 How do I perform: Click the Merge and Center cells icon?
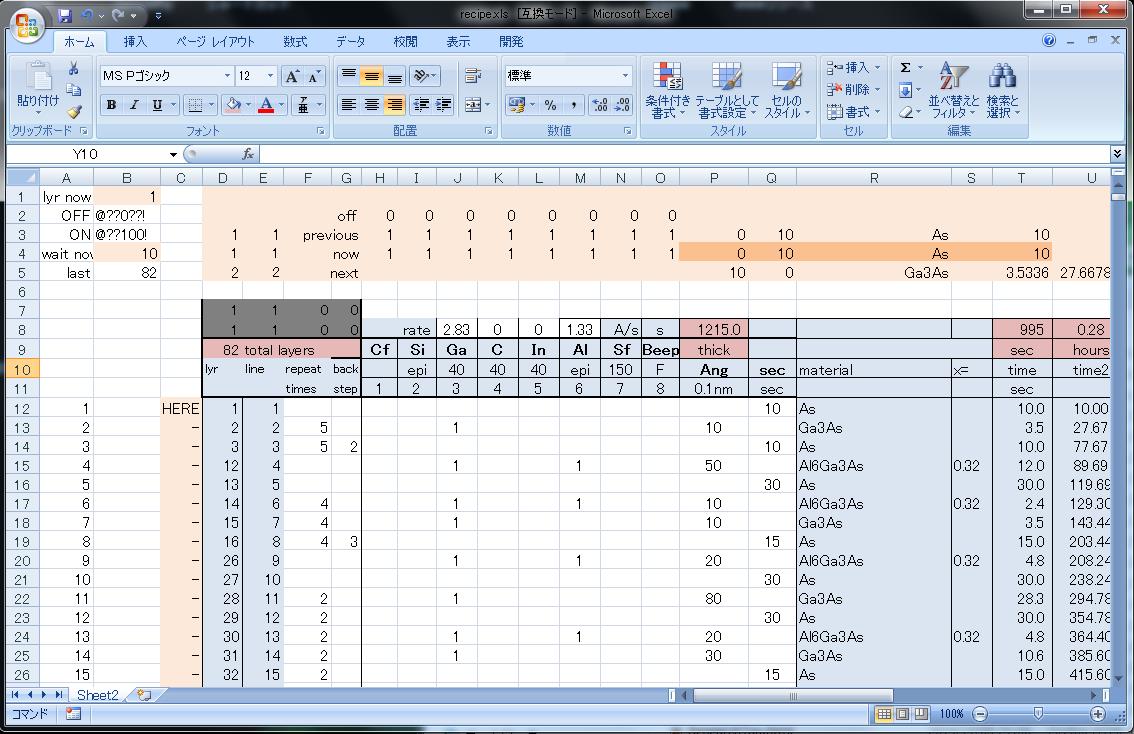click(472, 105)
